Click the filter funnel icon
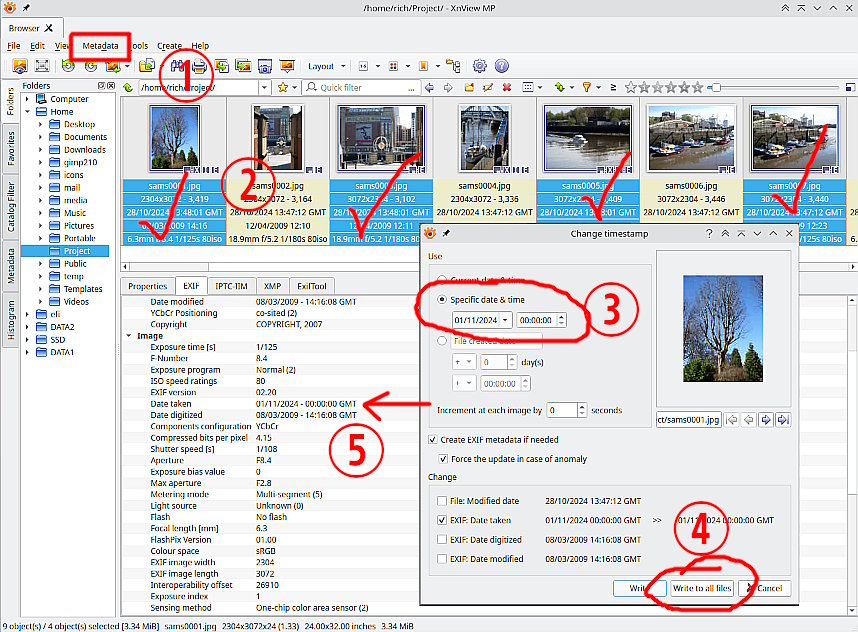This screenshot has width=858, height=632. coord(587,88)
